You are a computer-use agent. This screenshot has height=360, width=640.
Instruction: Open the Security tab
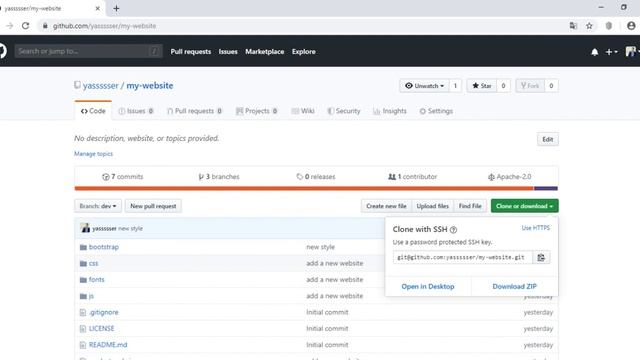point(344,111)
